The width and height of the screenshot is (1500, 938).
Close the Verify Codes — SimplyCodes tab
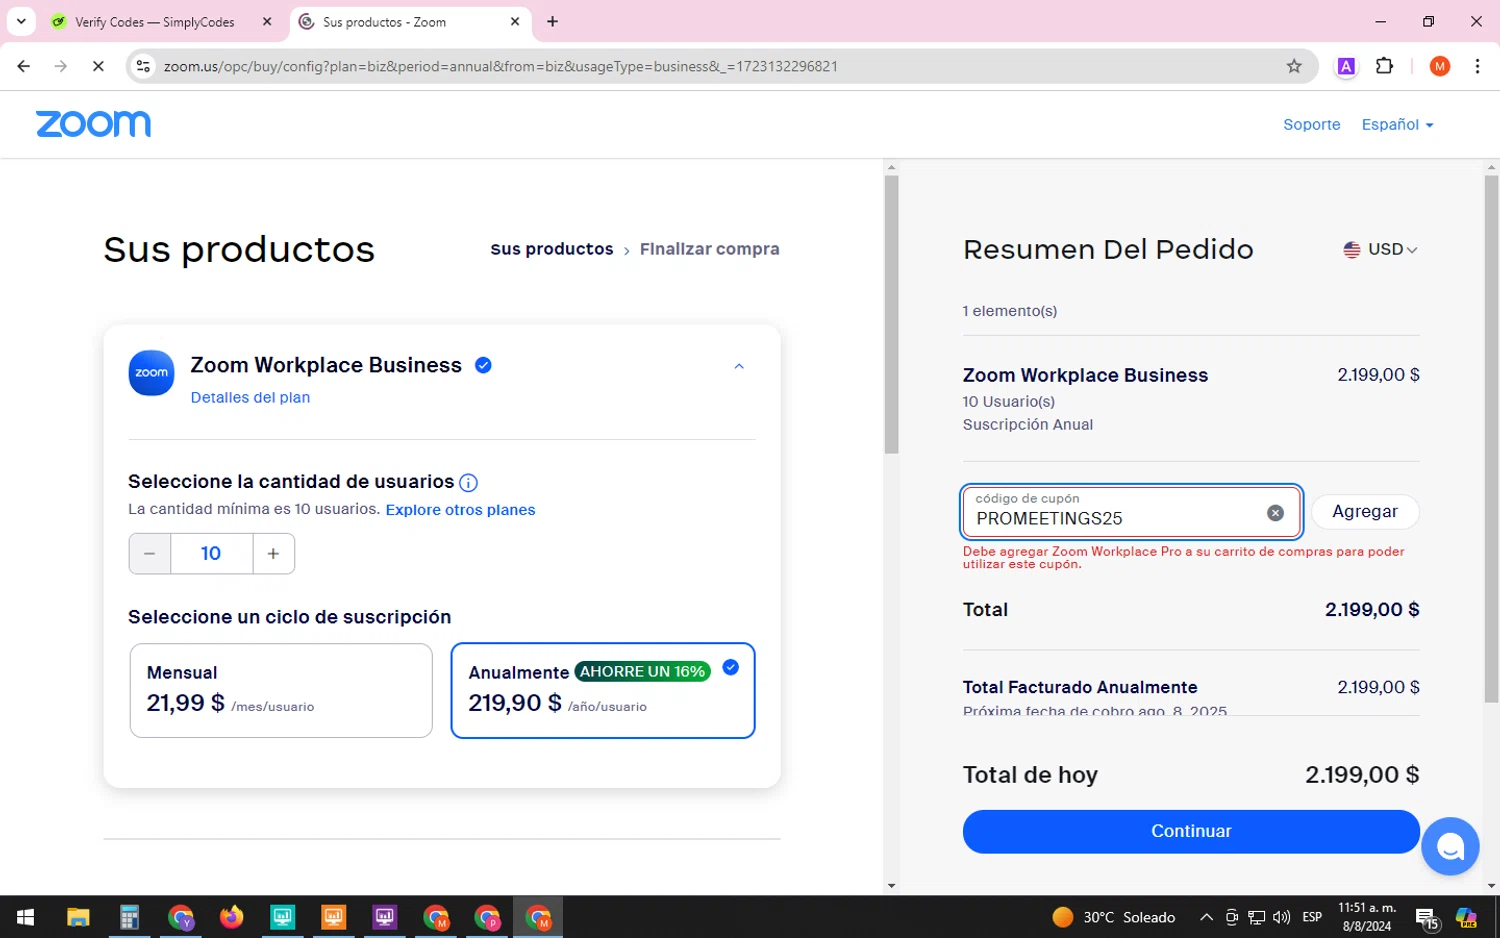point(267,21)
